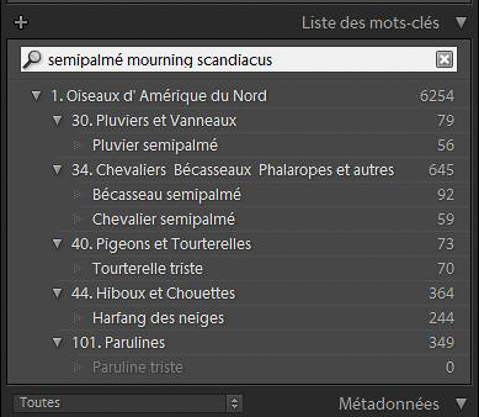Select the Harfang des neiges keyword
This screenshot has height=417, width=479.
158,318
